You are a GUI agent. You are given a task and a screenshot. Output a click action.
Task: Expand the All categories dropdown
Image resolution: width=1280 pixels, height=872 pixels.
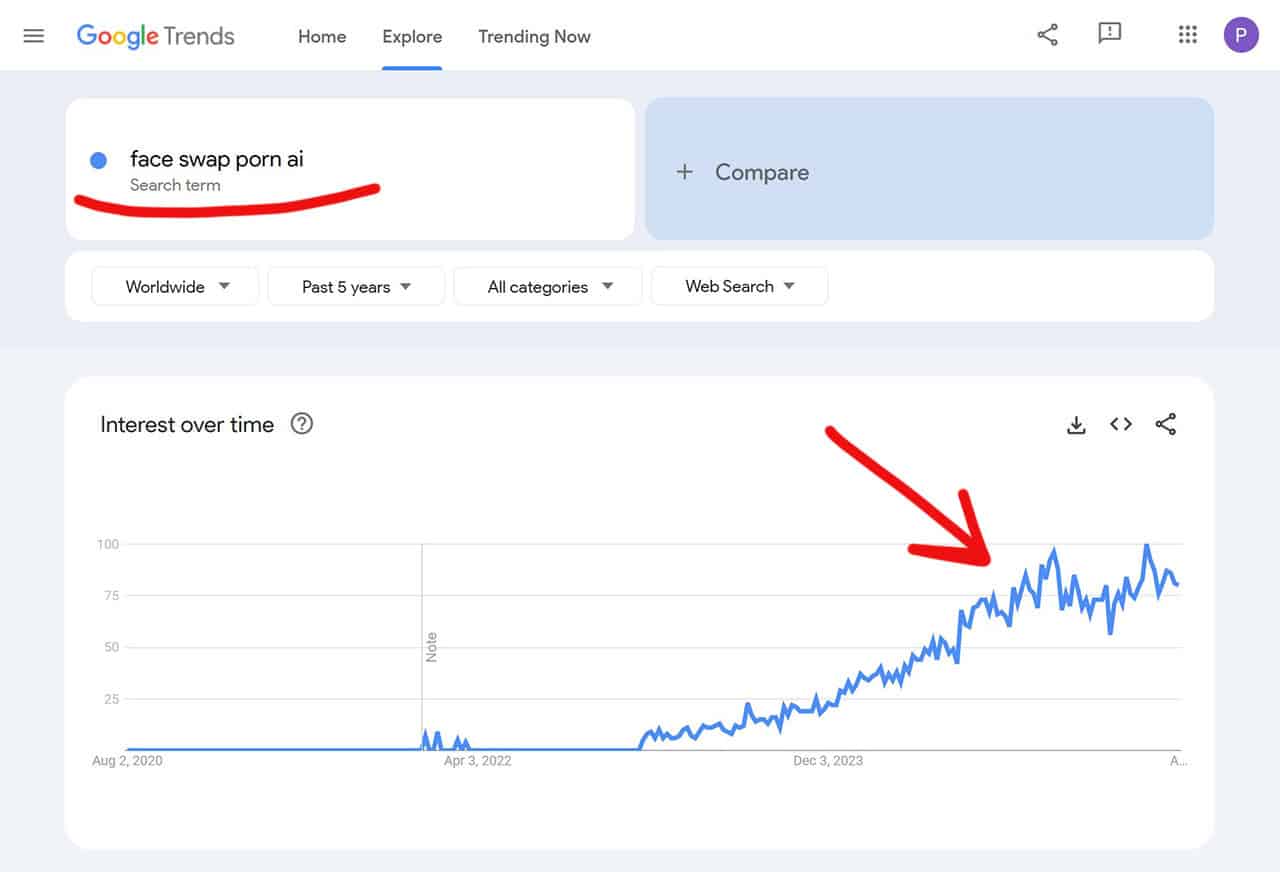click(548, 287)
